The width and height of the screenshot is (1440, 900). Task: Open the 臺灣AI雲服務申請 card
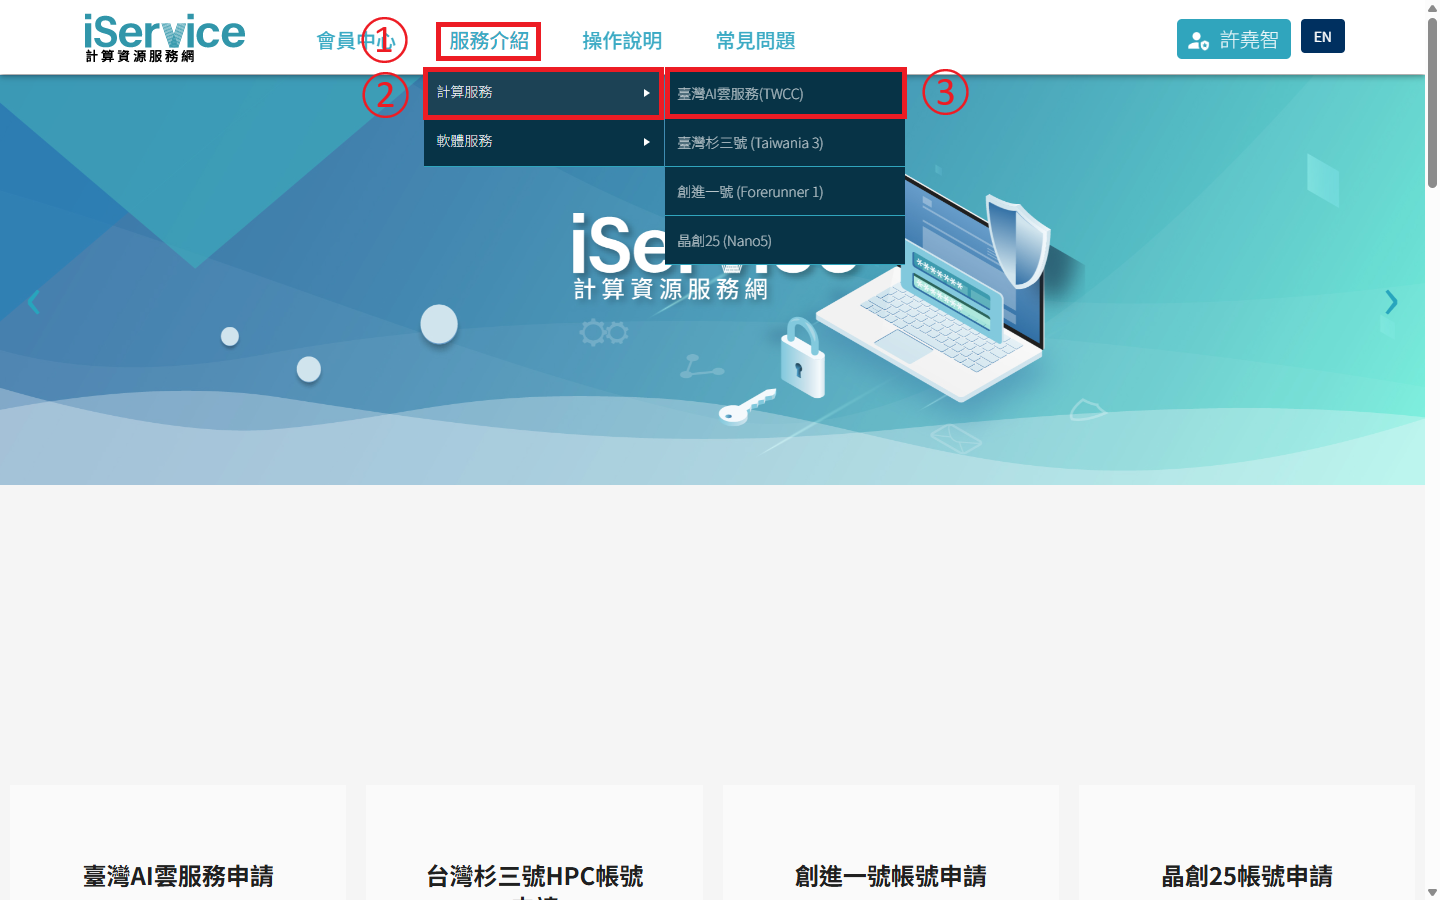pos(178,842)
